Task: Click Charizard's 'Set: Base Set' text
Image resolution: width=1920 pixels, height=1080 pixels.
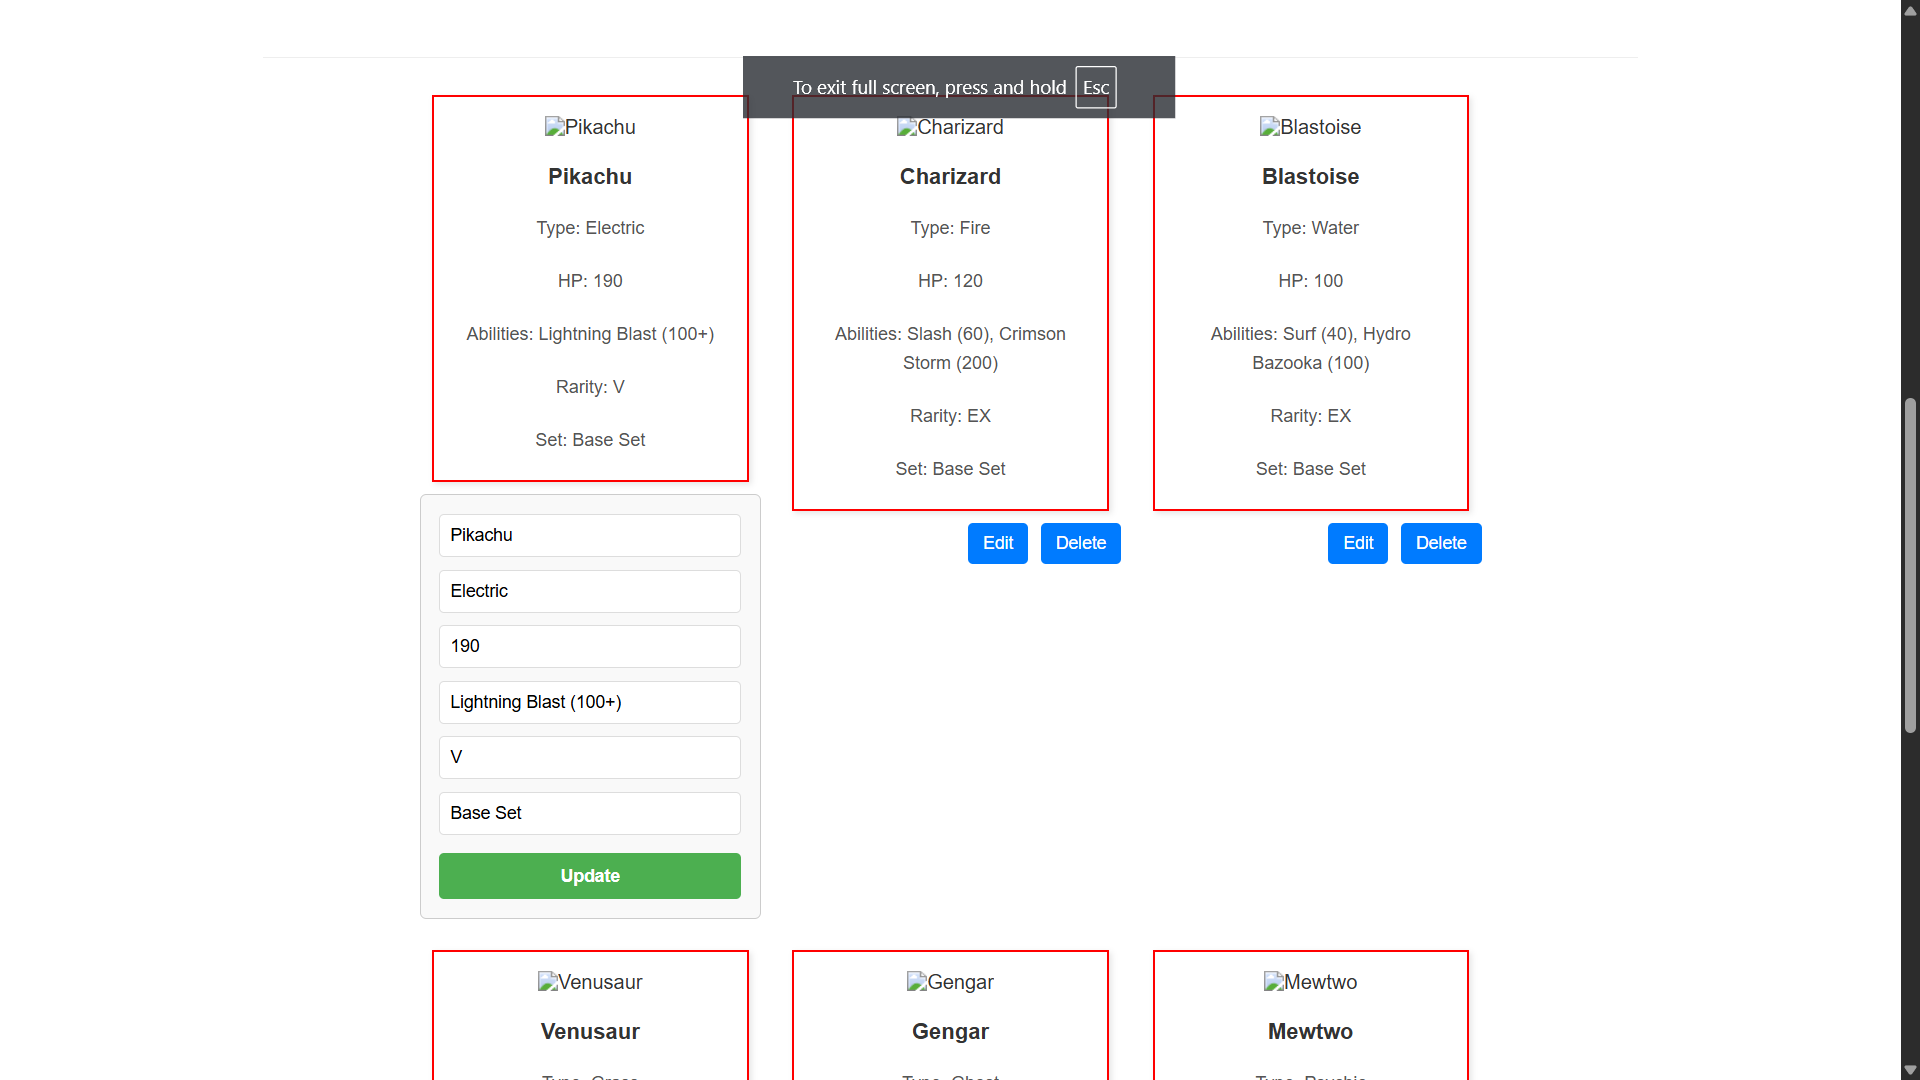Action: pos(950,469)
